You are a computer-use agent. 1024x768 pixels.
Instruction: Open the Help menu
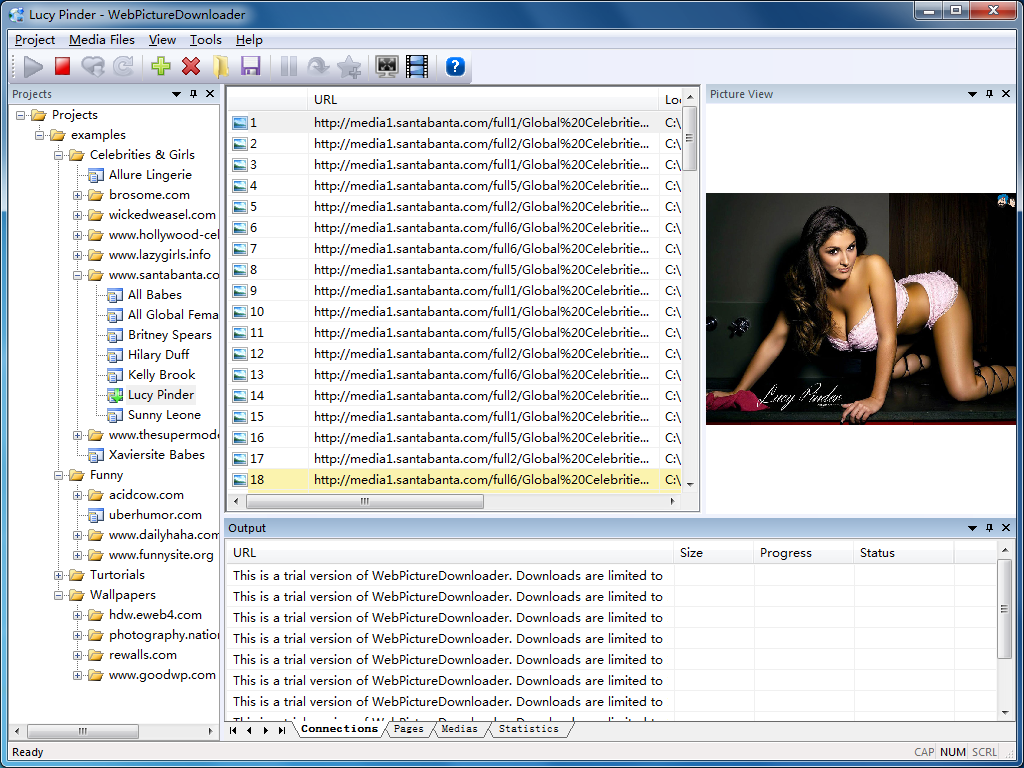[x=249, y=40]
